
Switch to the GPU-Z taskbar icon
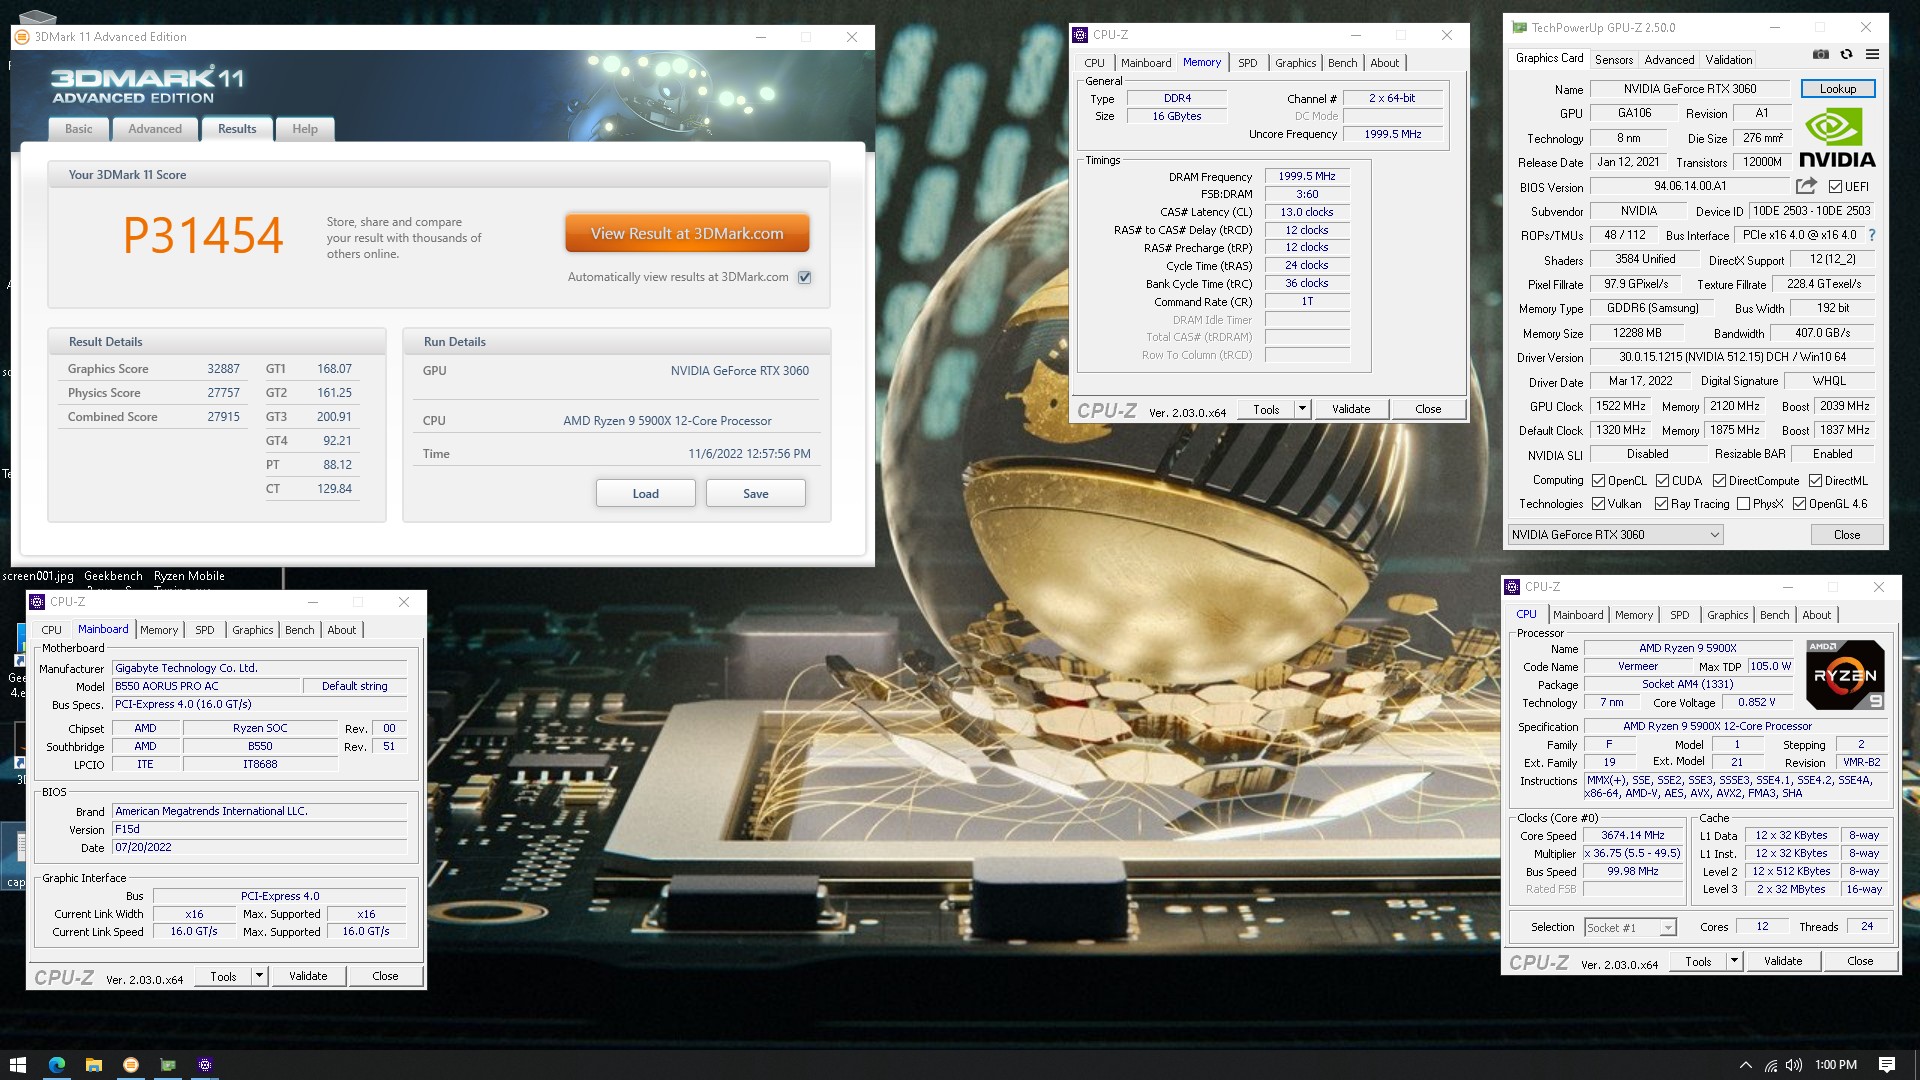(x=167, y=1065)
